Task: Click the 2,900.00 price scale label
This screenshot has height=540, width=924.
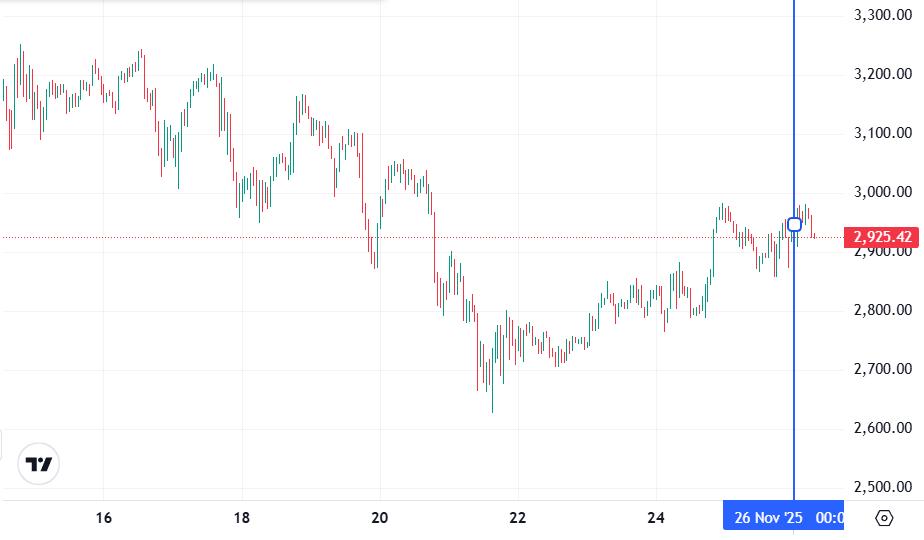Action: tap(882, 252)
